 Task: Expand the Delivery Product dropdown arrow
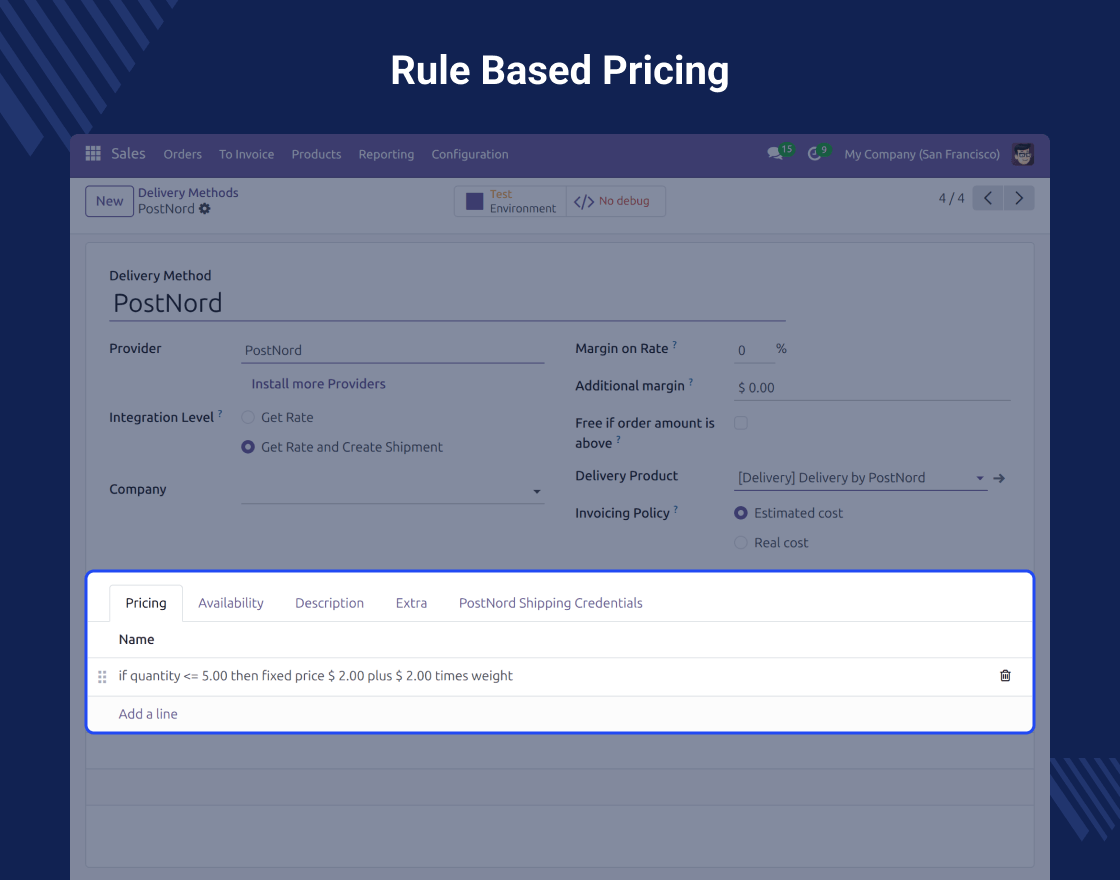pos(980,478)
